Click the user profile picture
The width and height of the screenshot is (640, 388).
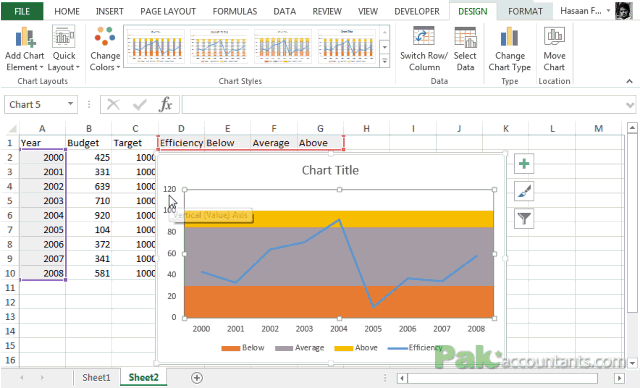(624, 11)
